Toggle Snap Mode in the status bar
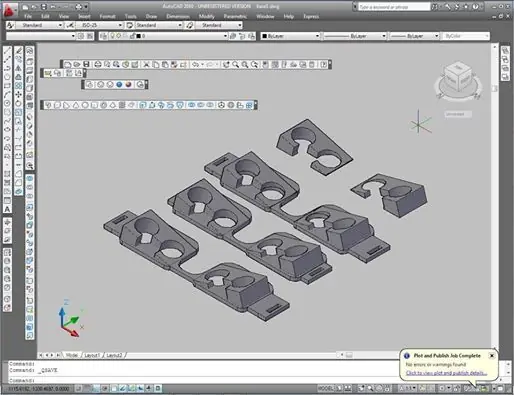This screenshot has height=395, width=514. [x=78, y=388]
